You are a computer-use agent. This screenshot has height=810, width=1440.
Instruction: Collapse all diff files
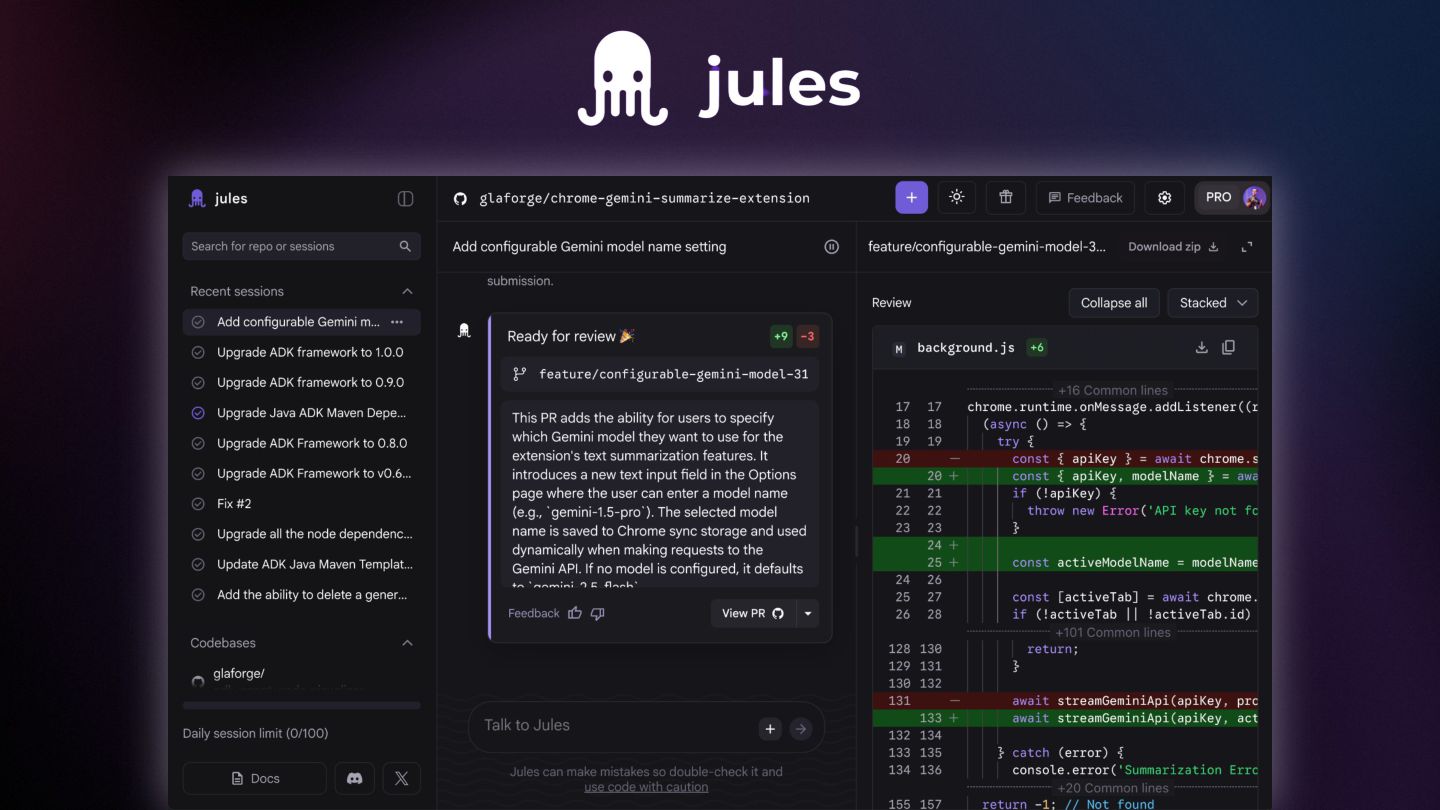[1114, 303]
